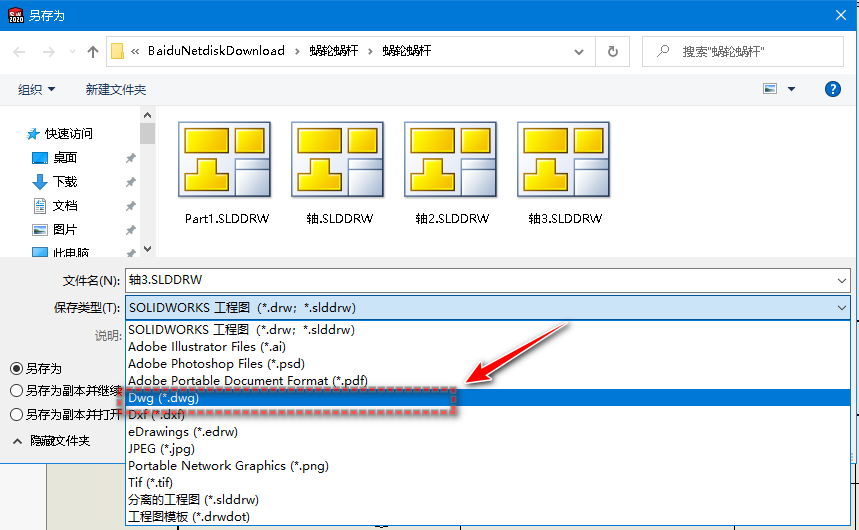Expand the path overflow chevron «
This screenshot has height=530, width=859.
[x=135, y=52]
